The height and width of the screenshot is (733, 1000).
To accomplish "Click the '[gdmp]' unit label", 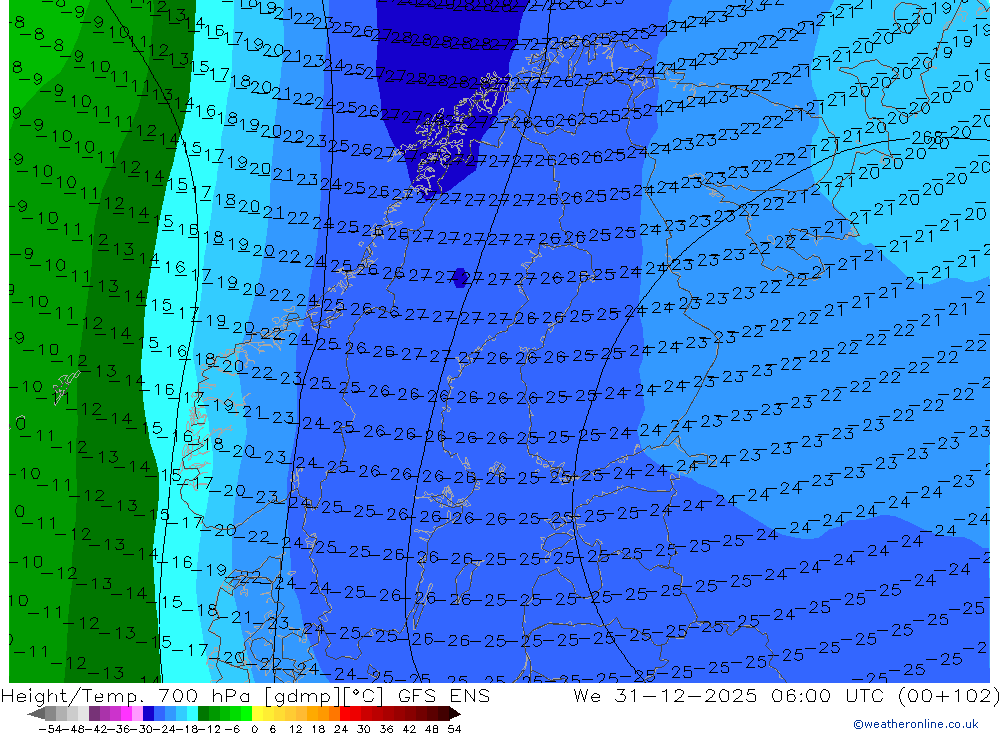I will pos(303,696).
